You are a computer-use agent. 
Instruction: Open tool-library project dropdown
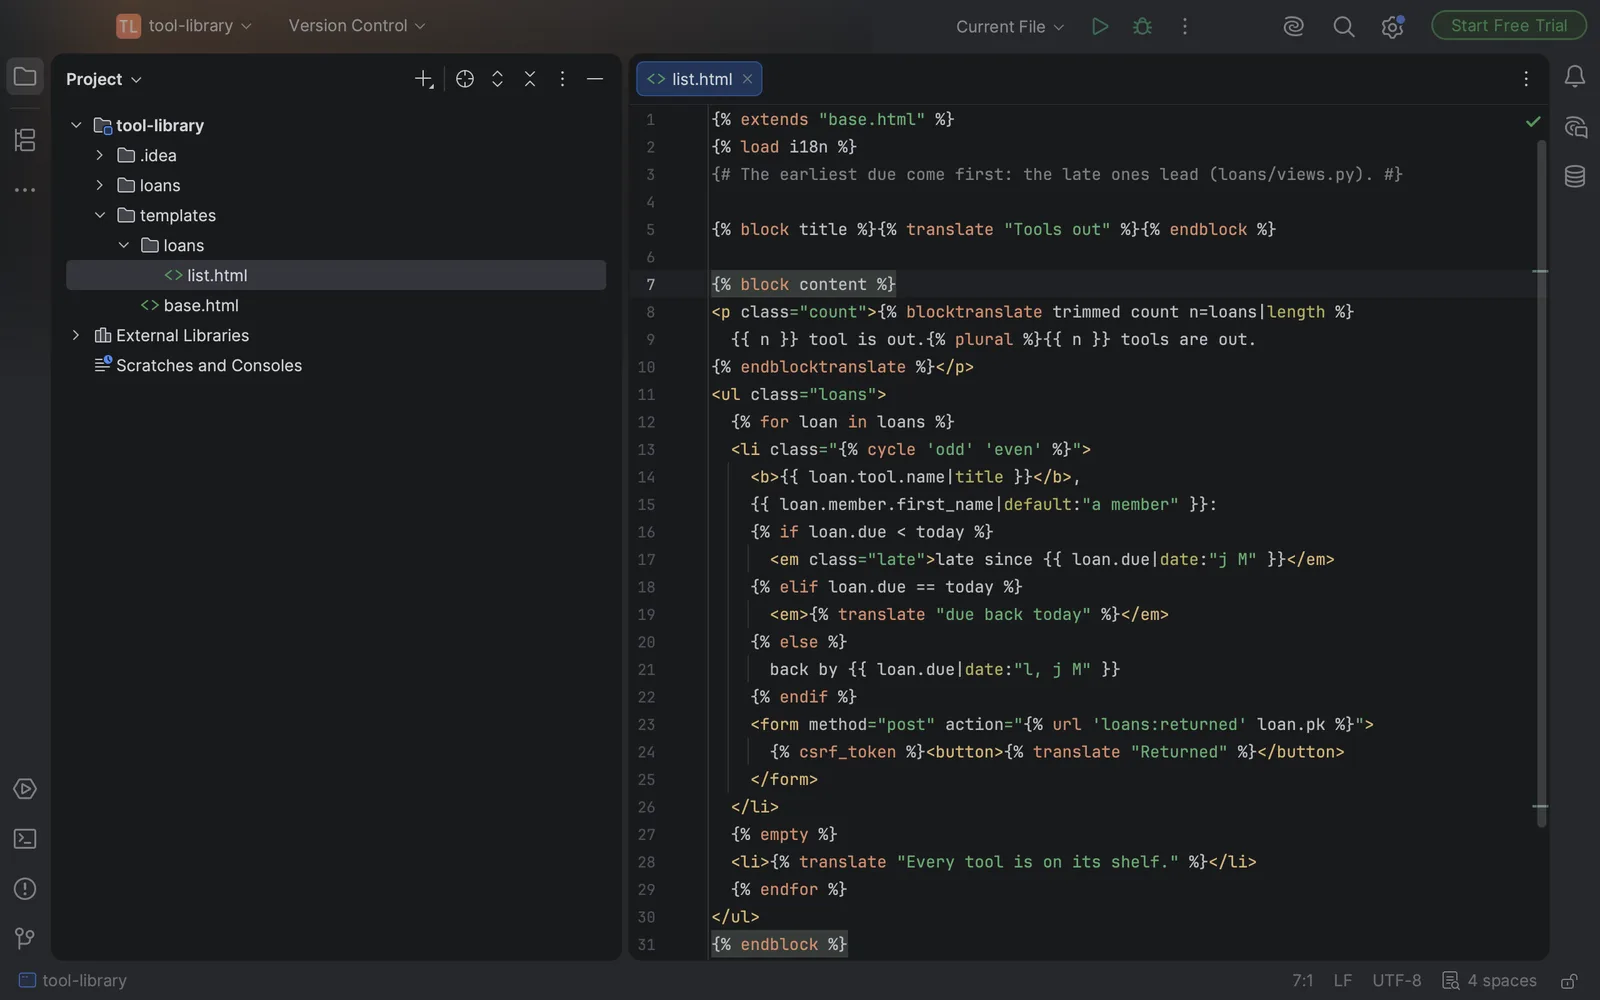(x=185, y=26)
